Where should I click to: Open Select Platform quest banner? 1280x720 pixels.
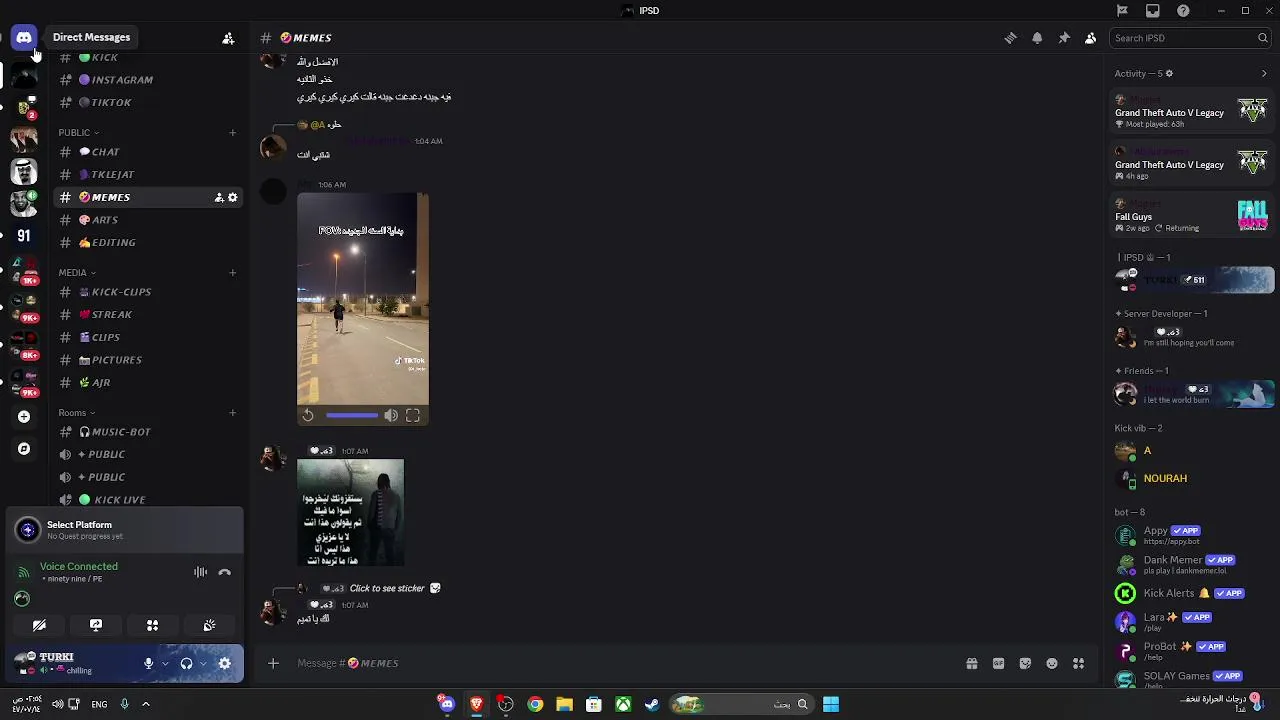coord(125,530)
